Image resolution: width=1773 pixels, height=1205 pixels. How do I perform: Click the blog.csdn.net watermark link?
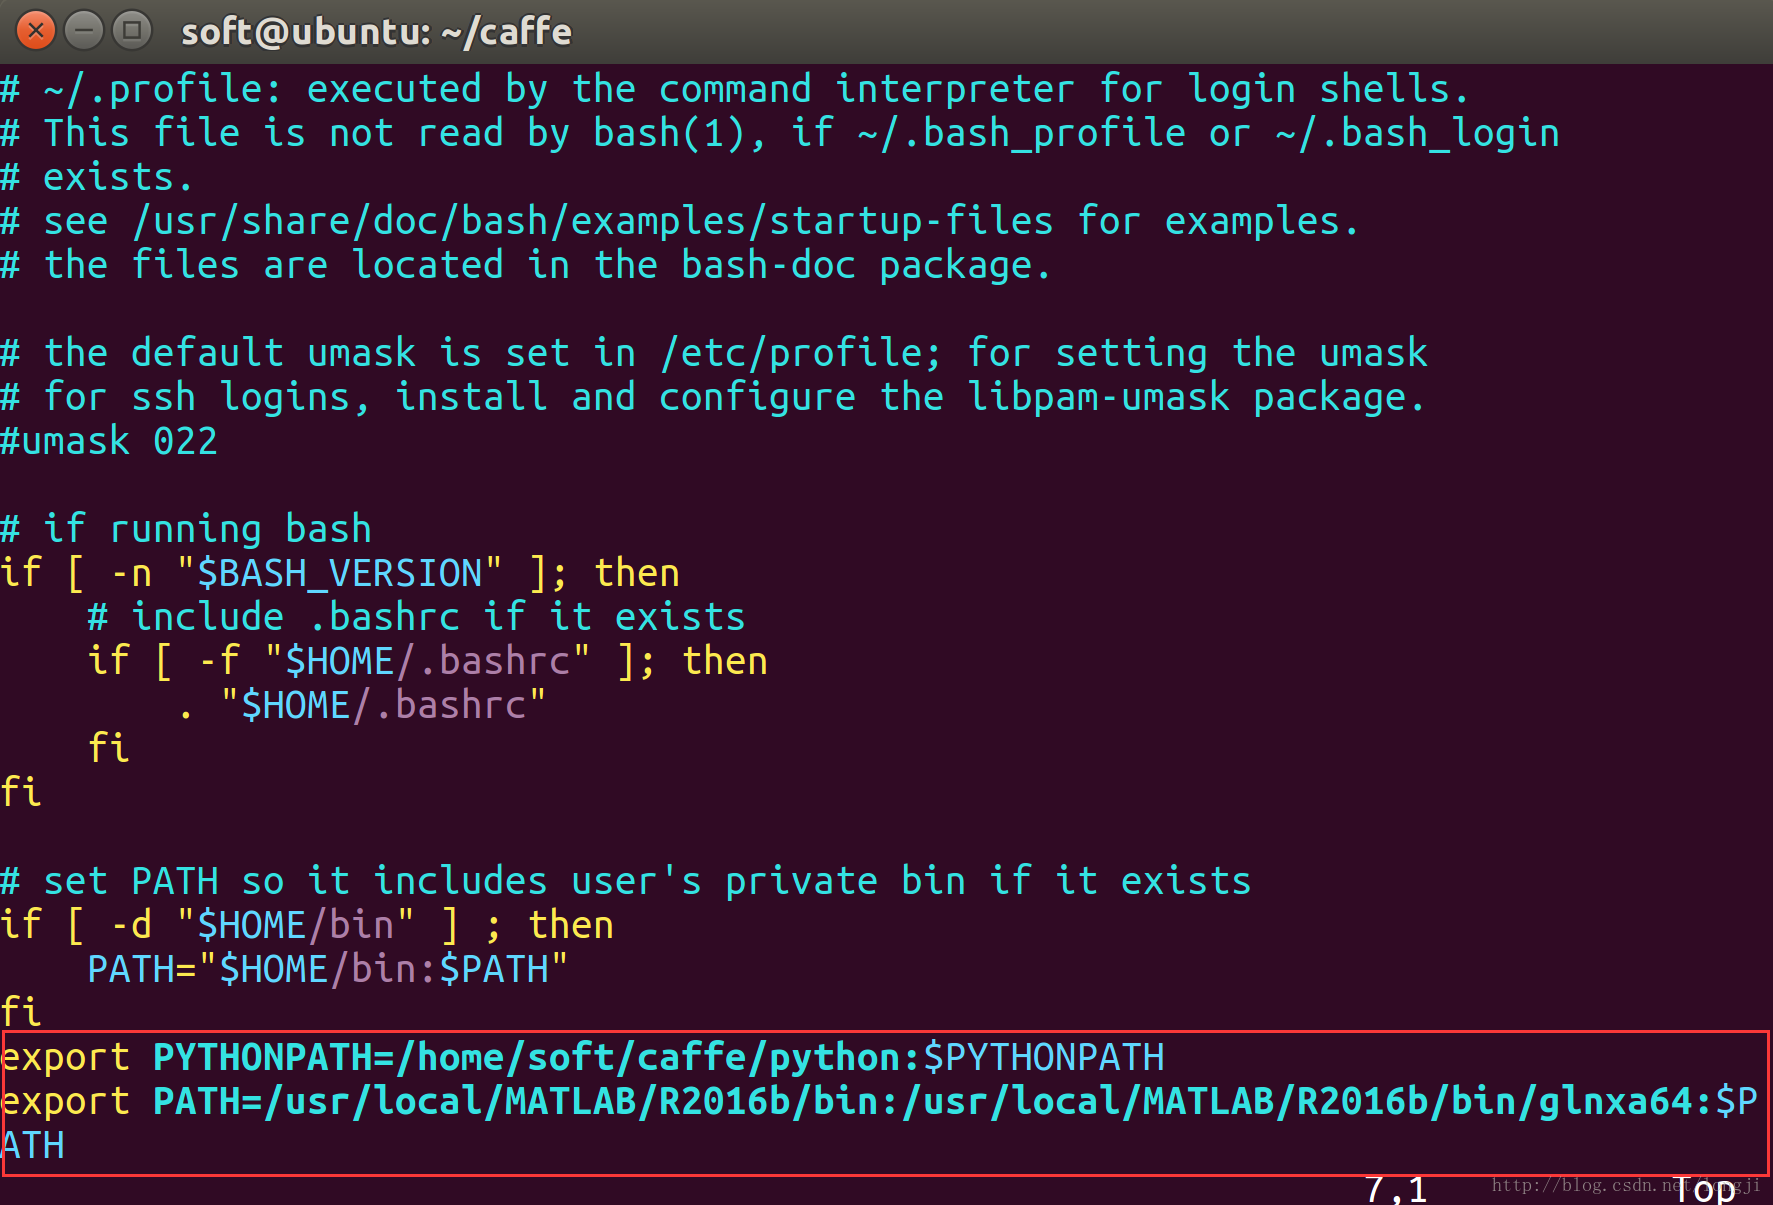click(1626, 1185)
